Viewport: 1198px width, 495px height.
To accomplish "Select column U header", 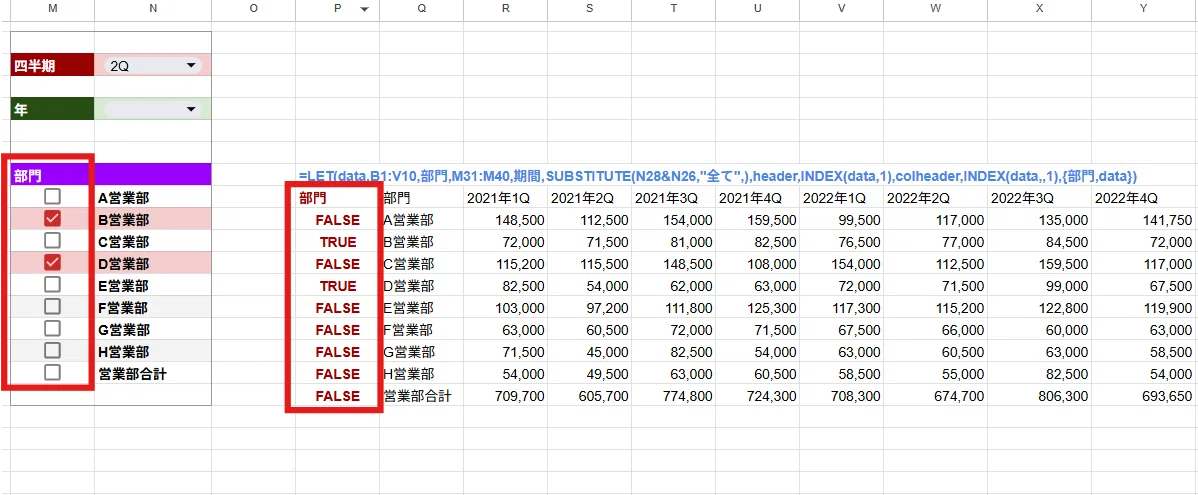I will point(758,8).
